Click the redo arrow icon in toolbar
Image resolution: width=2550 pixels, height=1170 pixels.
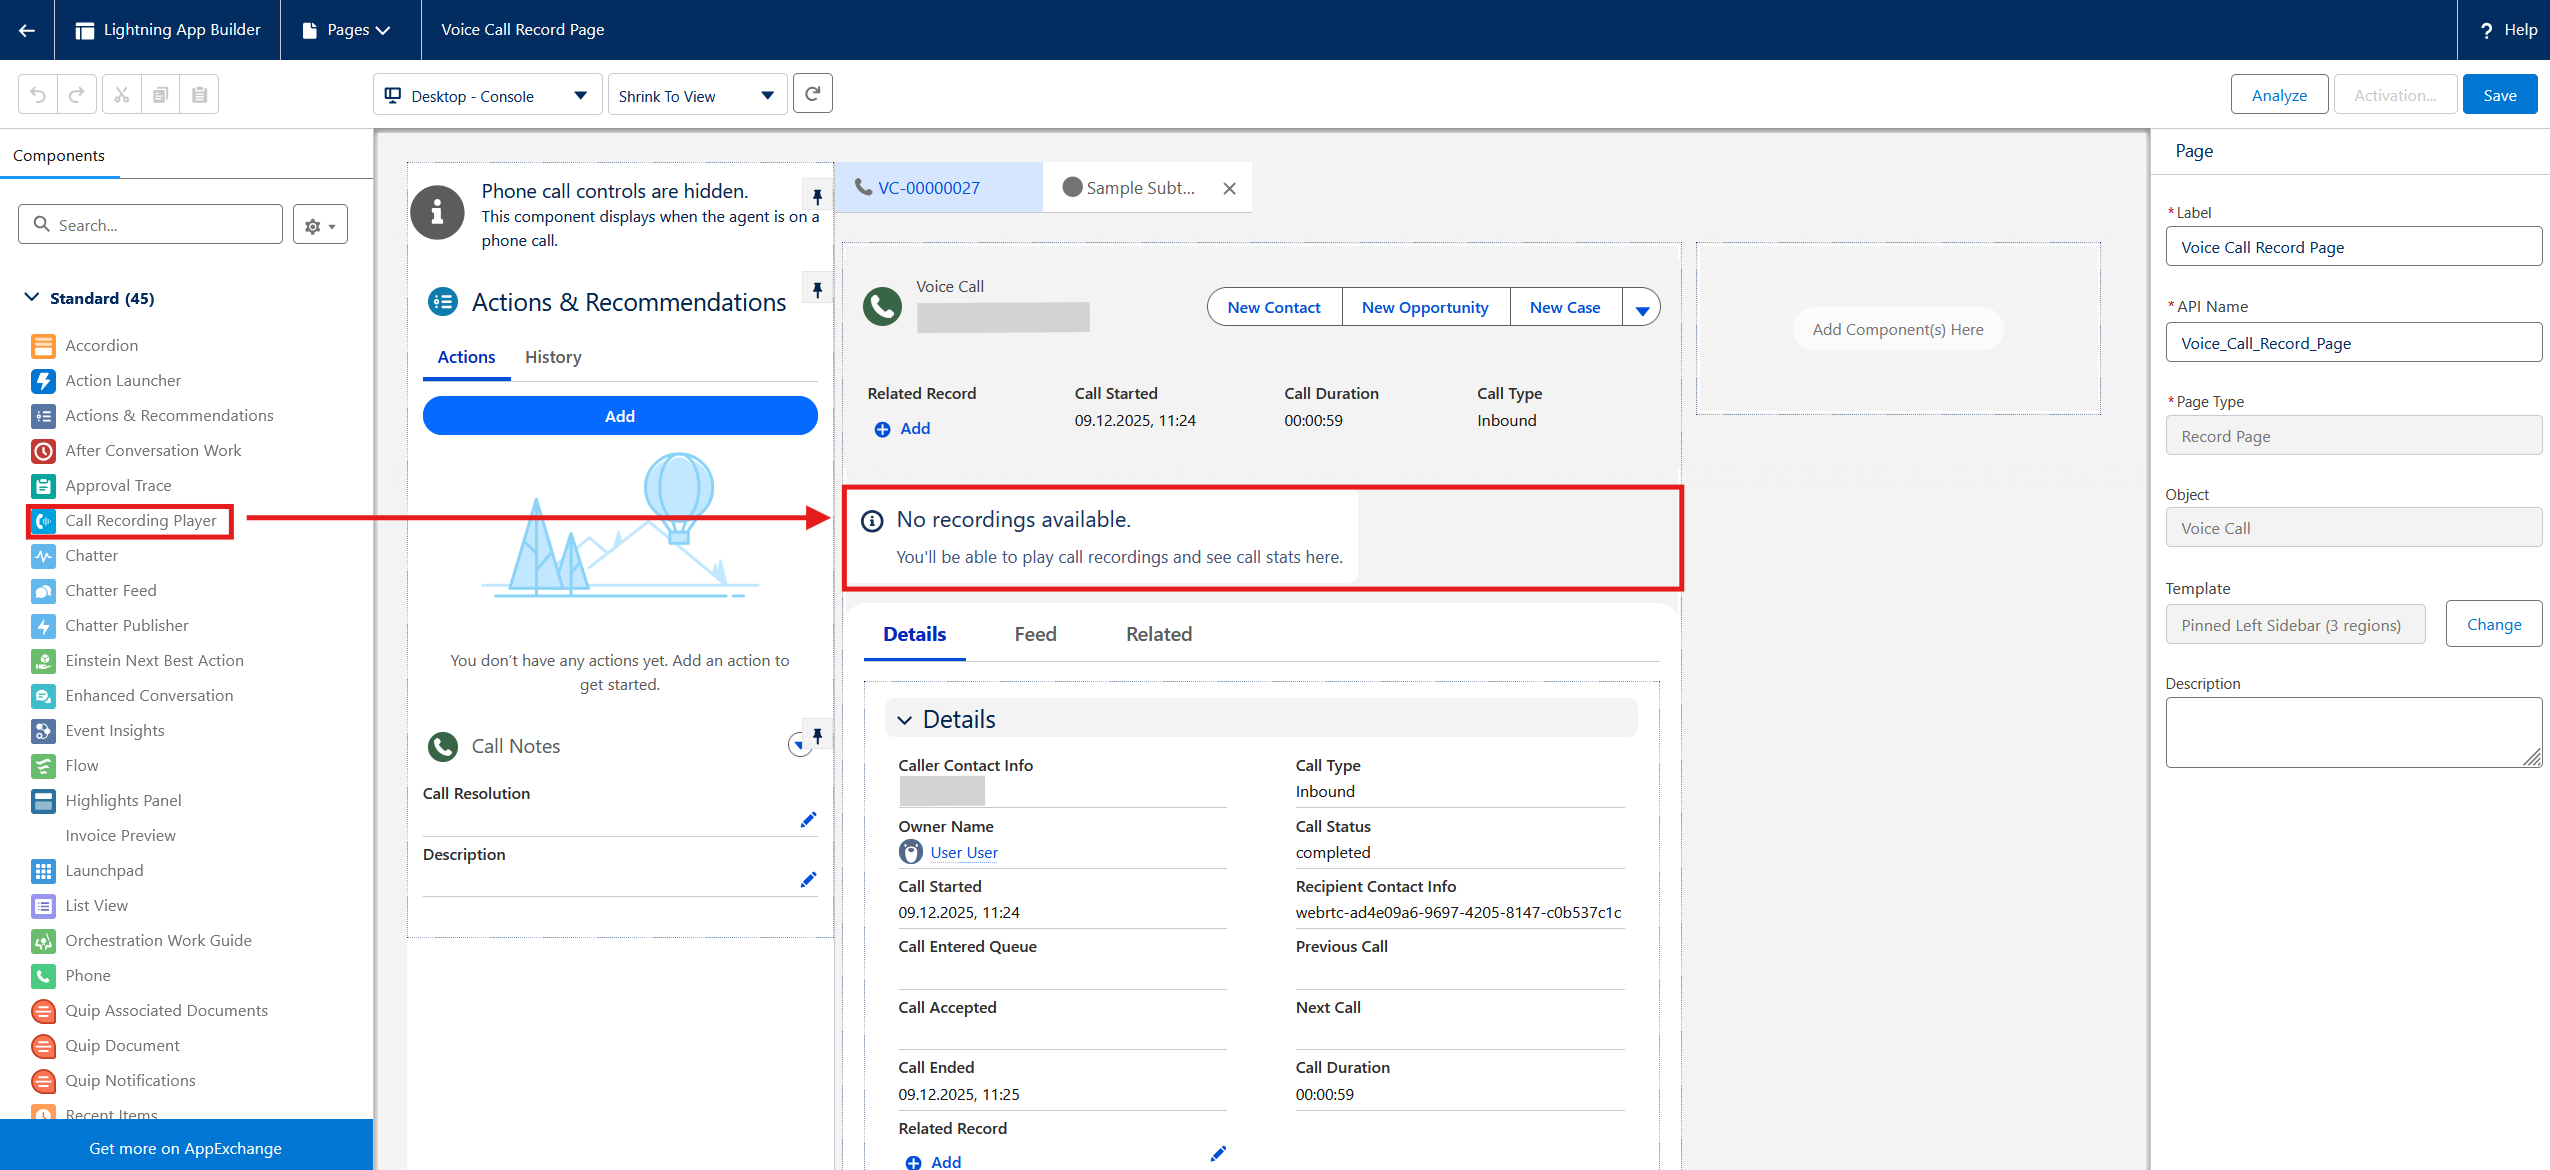click(x=77, y=95)
